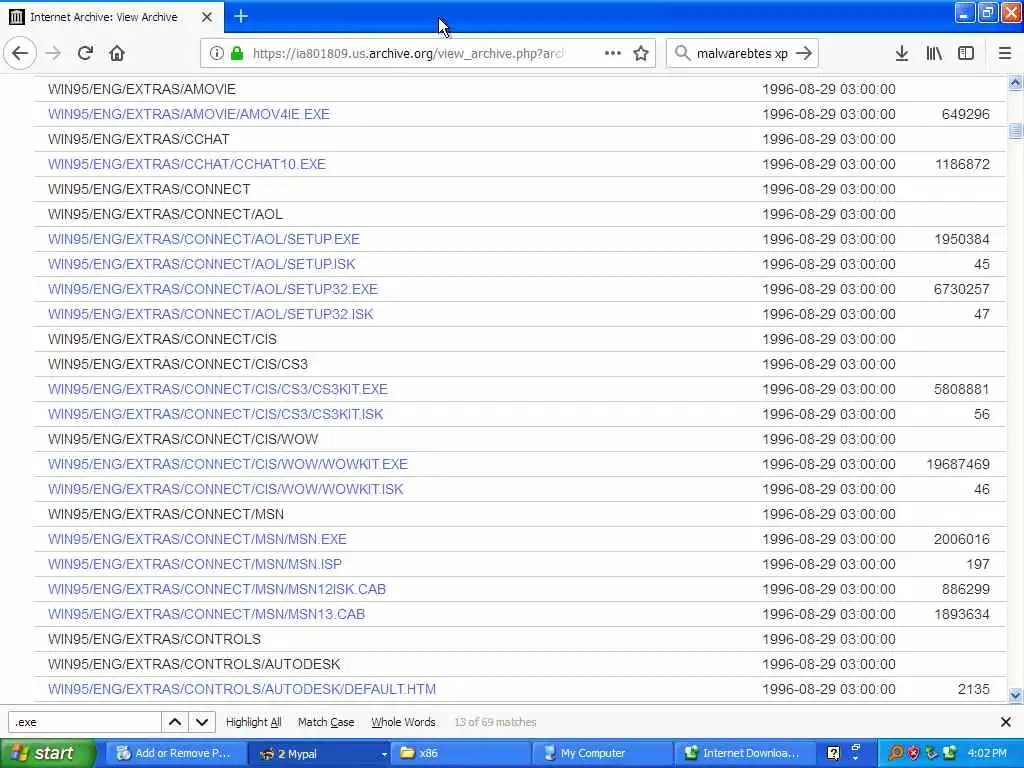Switch to the x86 folder window
The height and width of the screenshot is (768, 1024).
click(460, 753)
